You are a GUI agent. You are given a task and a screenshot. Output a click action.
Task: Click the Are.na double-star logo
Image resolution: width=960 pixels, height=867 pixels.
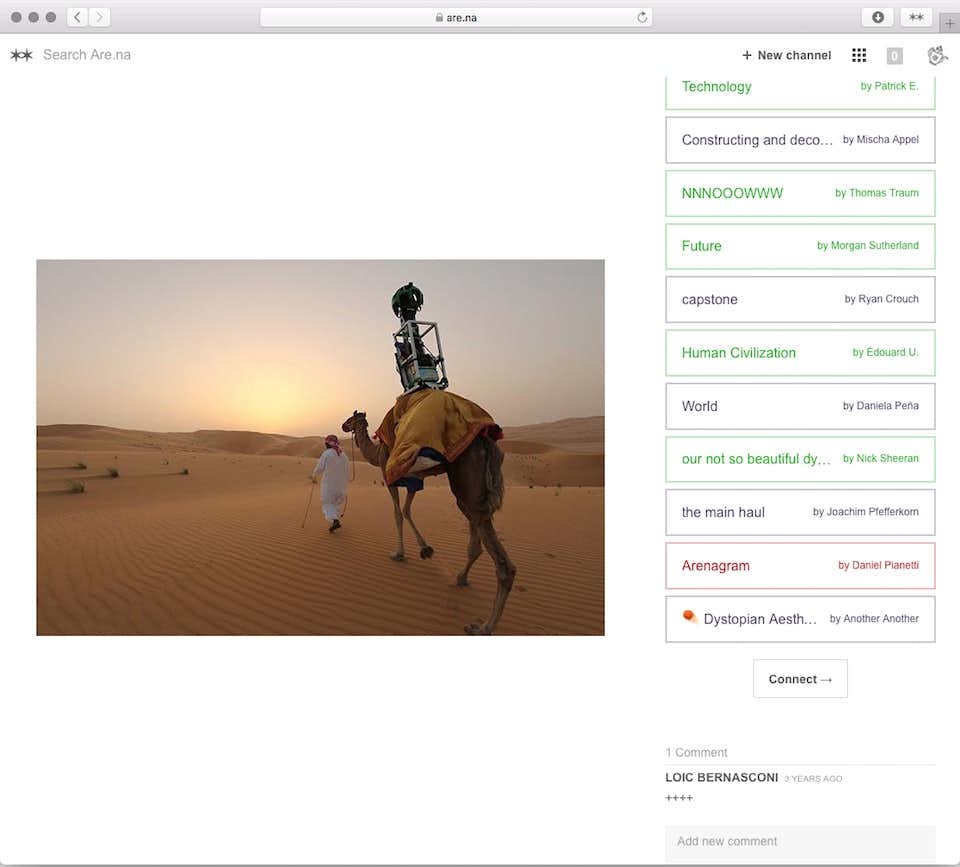[x=21, y=55]
